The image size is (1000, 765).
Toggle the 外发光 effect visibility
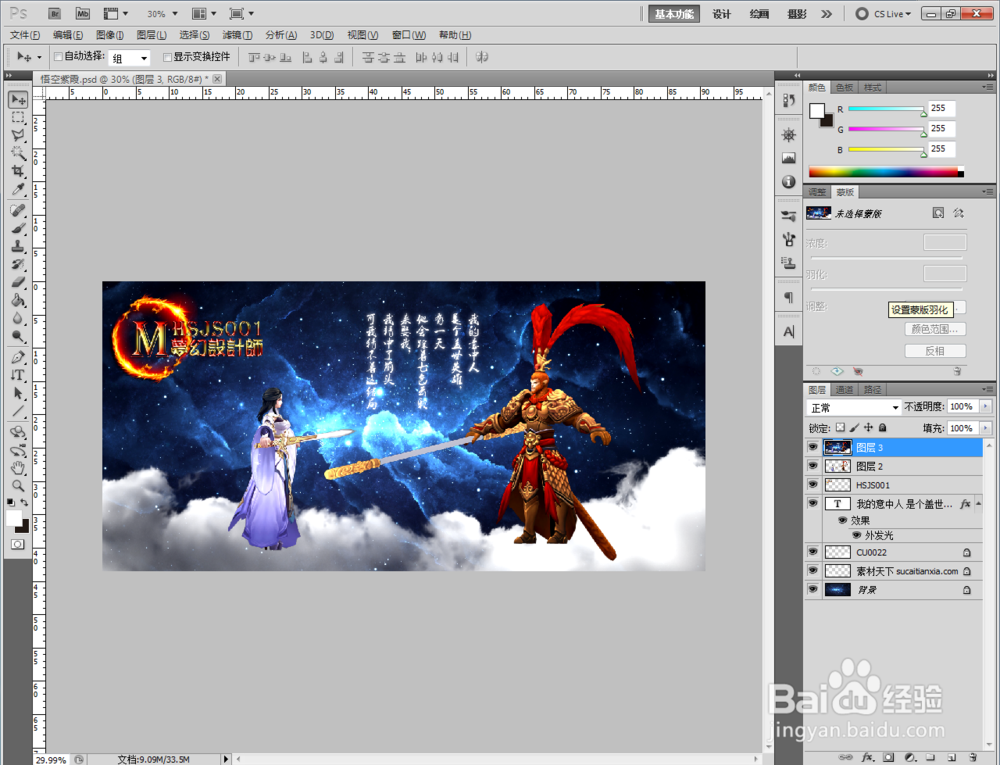[x=857, y=536]
